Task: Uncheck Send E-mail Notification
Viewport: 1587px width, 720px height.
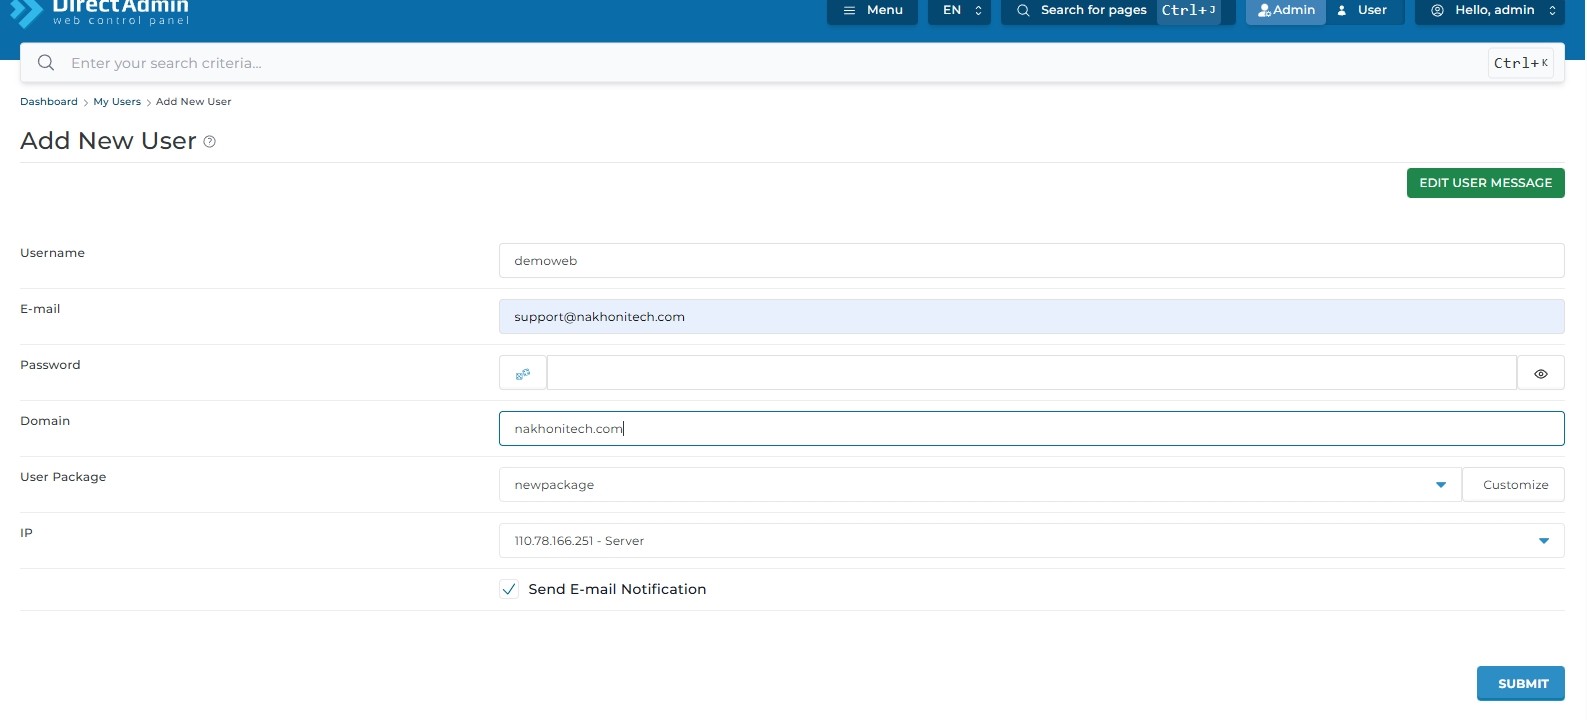Action: pyautogui.click(x=509, y=589)
